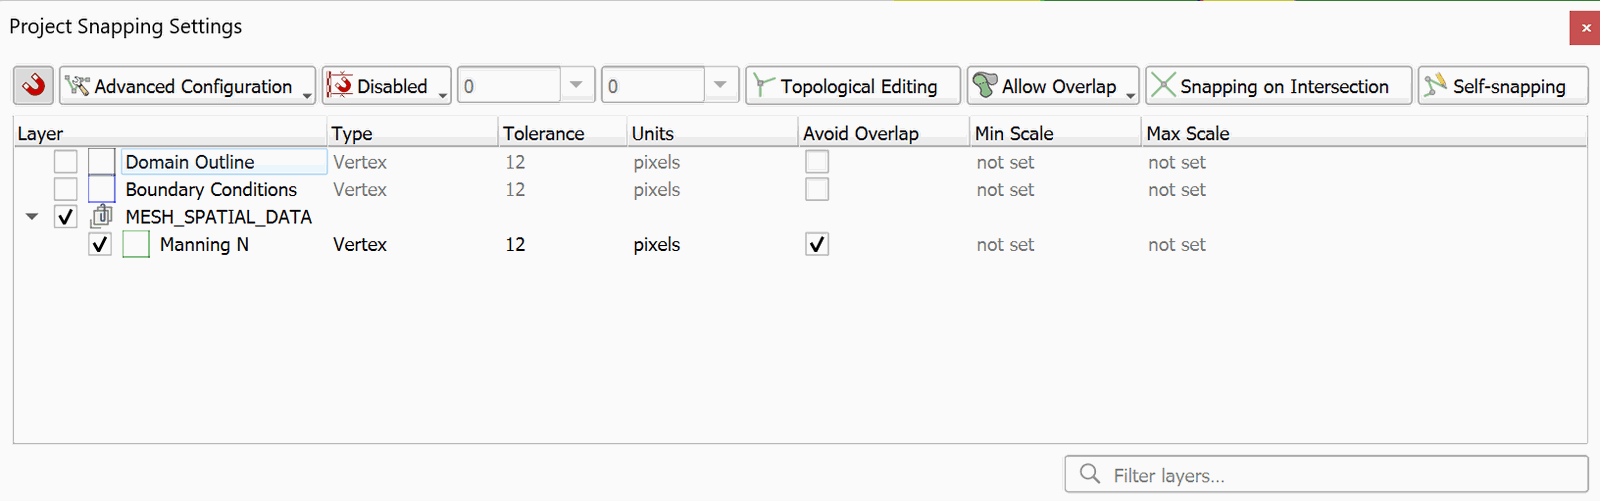Click the search icon in filter box
This screenshot has width=1600, height=501.
point(1090,474)
